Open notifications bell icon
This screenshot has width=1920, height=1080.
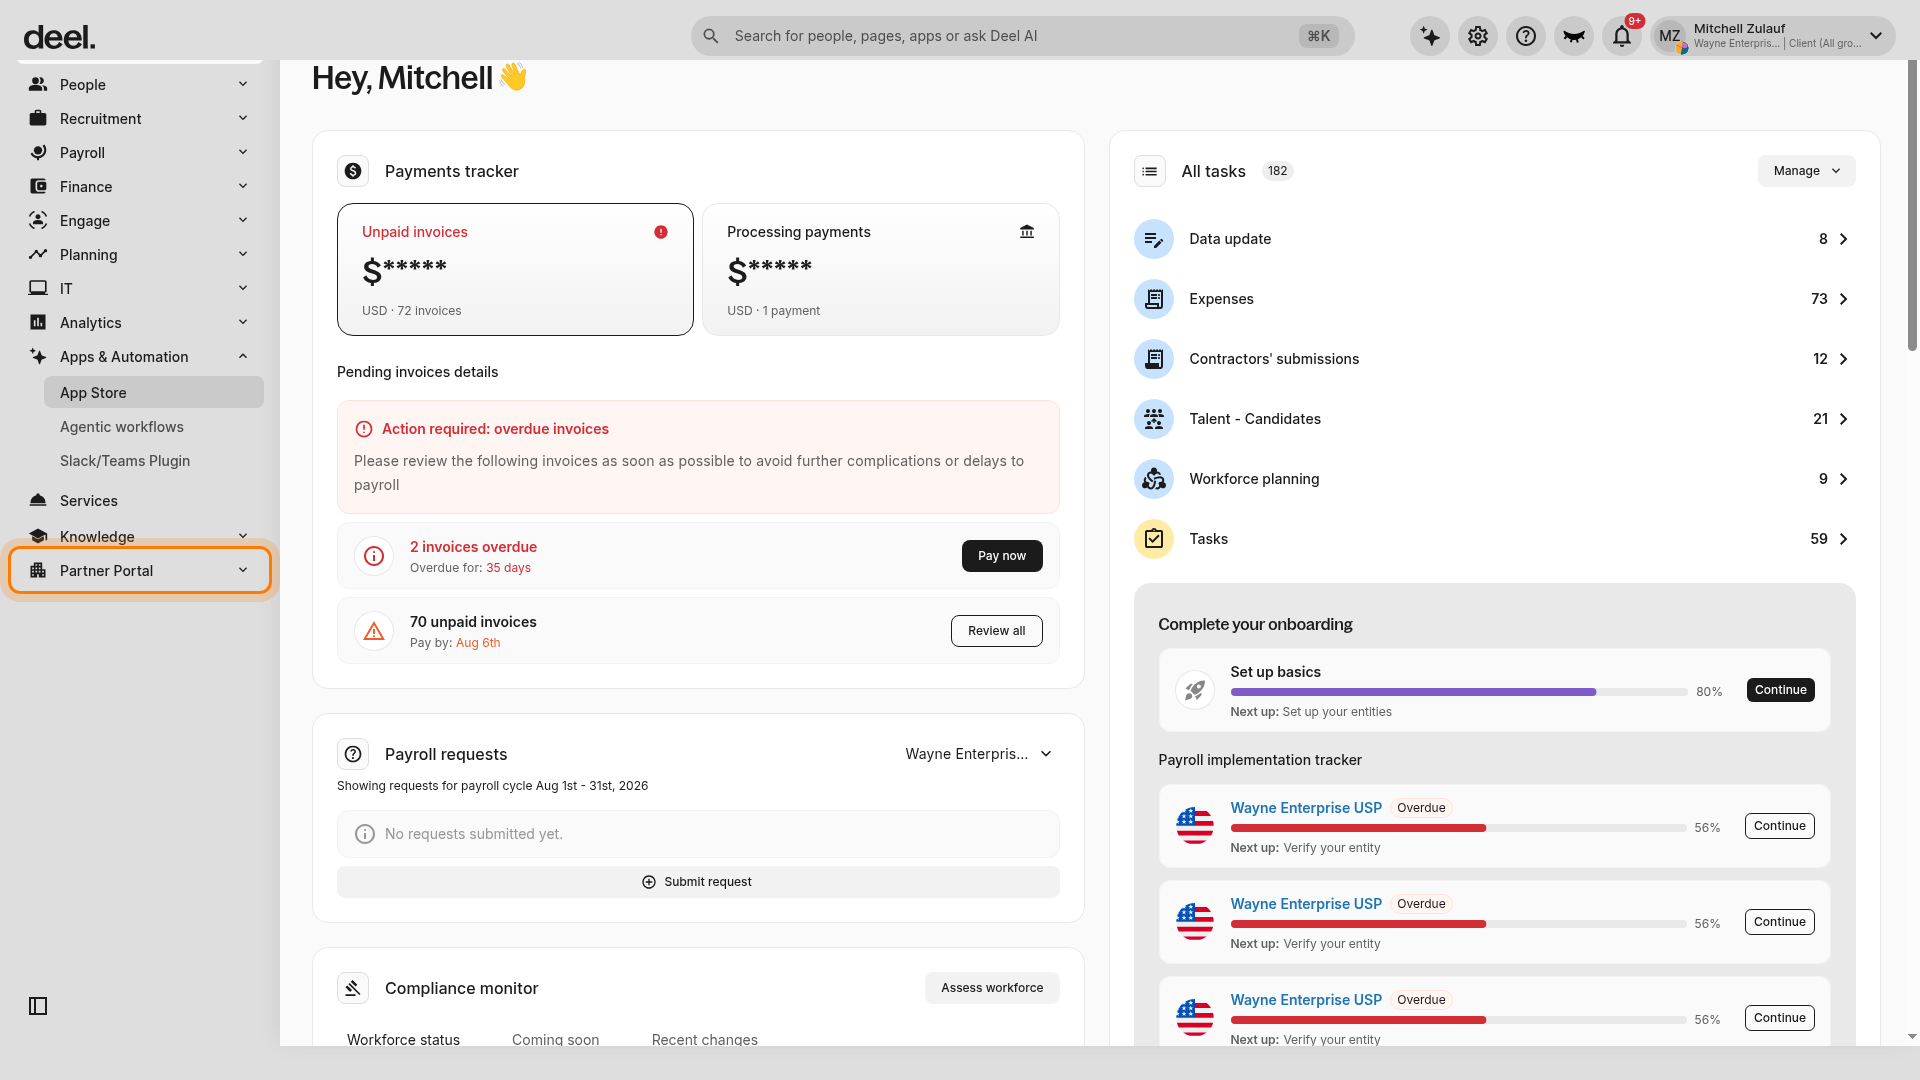(x=1622, y=36)
